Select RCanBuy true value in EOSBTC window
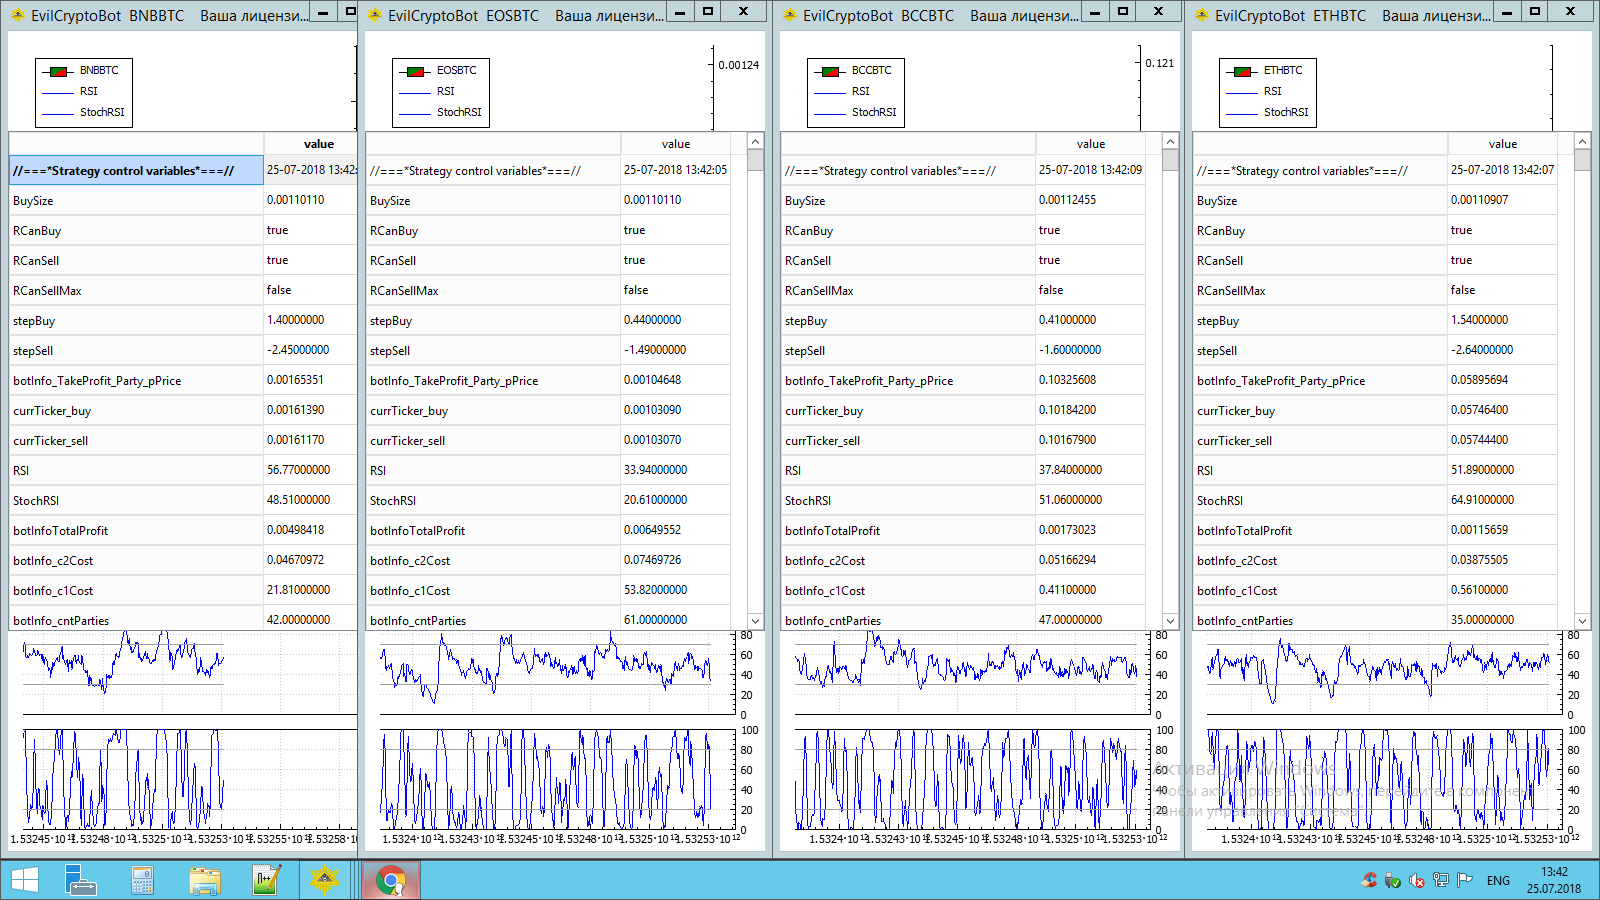Viewport: 1600px width, 900px height. pos(675,230)
